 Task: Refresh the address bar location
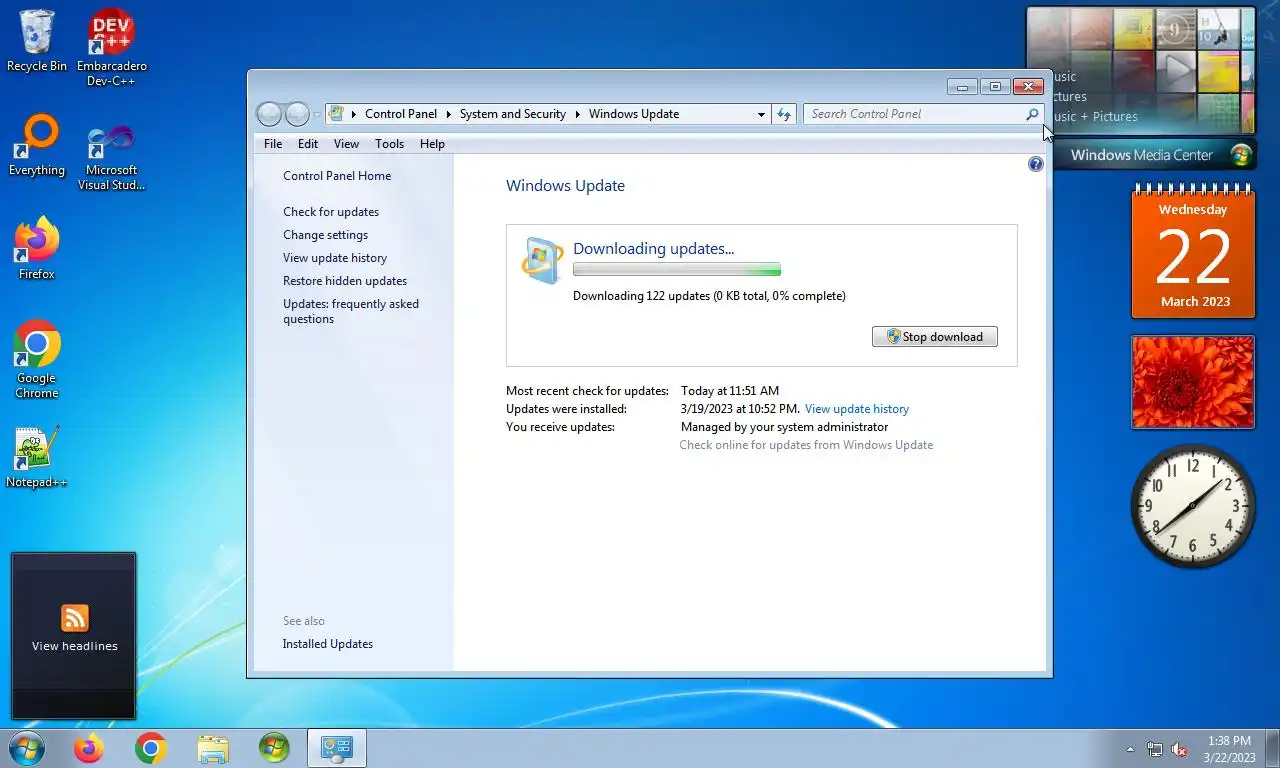tap(784, 114)
